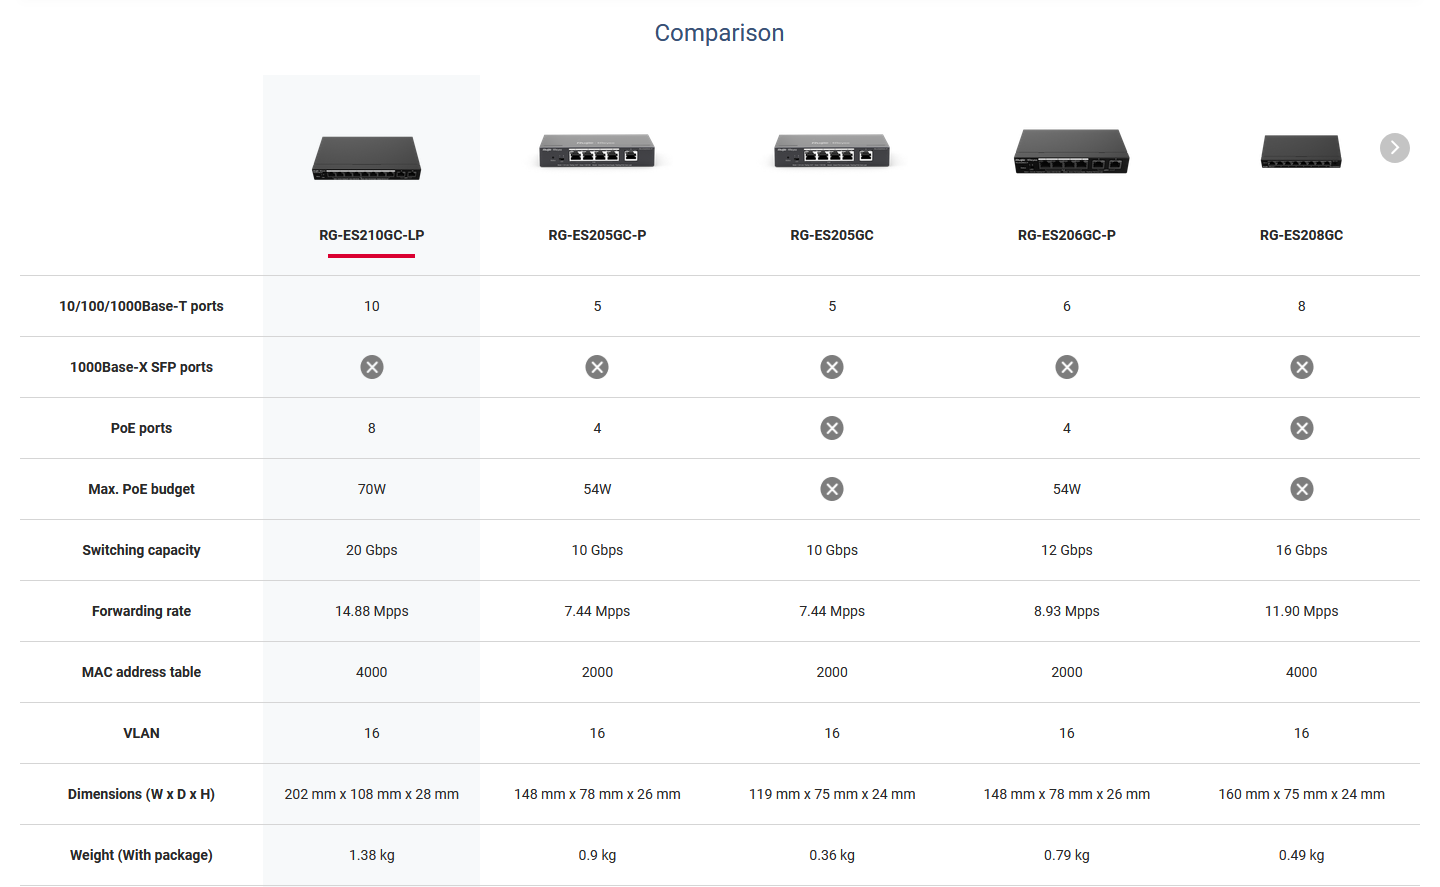The width and height of the screenshot is (1440, 887).
Task: Open the RG-ES205GC-P product image
Action: click(x=597, y=151)
